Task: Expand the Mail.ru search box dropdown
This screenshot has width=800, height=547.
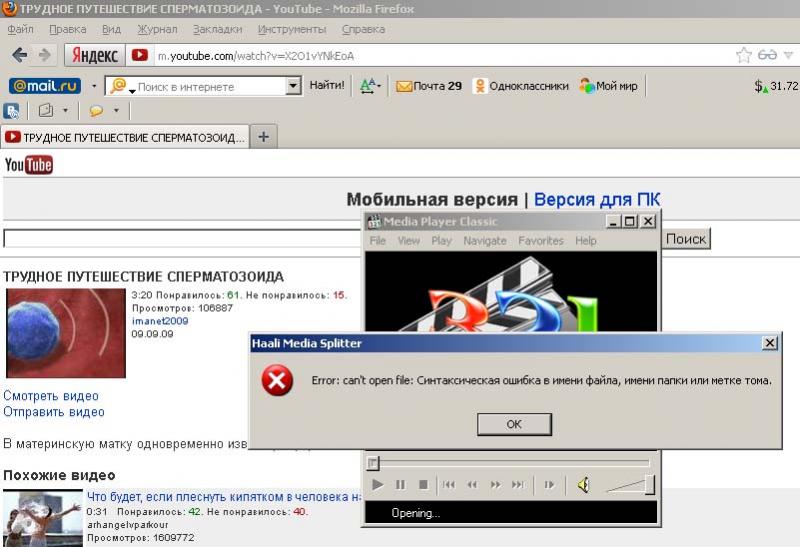Action: (293, 86)
